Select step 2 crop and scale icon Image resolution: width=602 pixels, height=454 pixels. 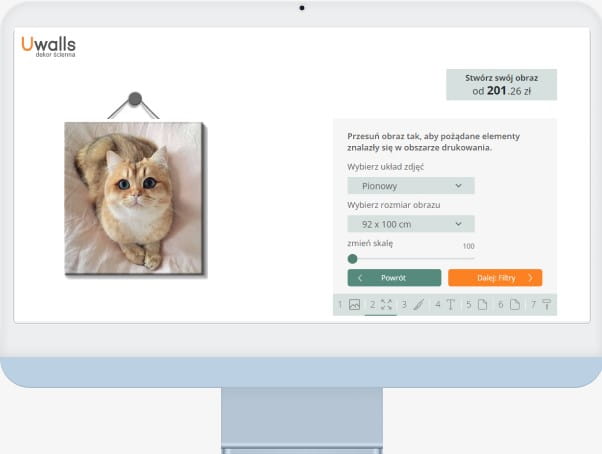pos(386,305)
